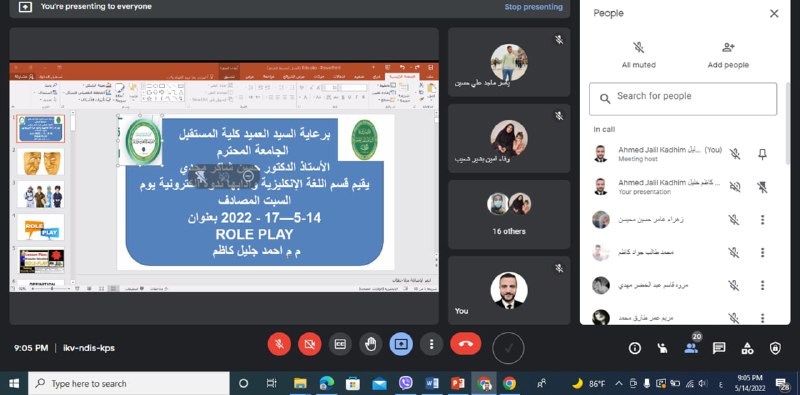Open Task View on the taskbar
The width and height of the screenshot is (800, 395).
pyautogui.click(x=271, y=383)
